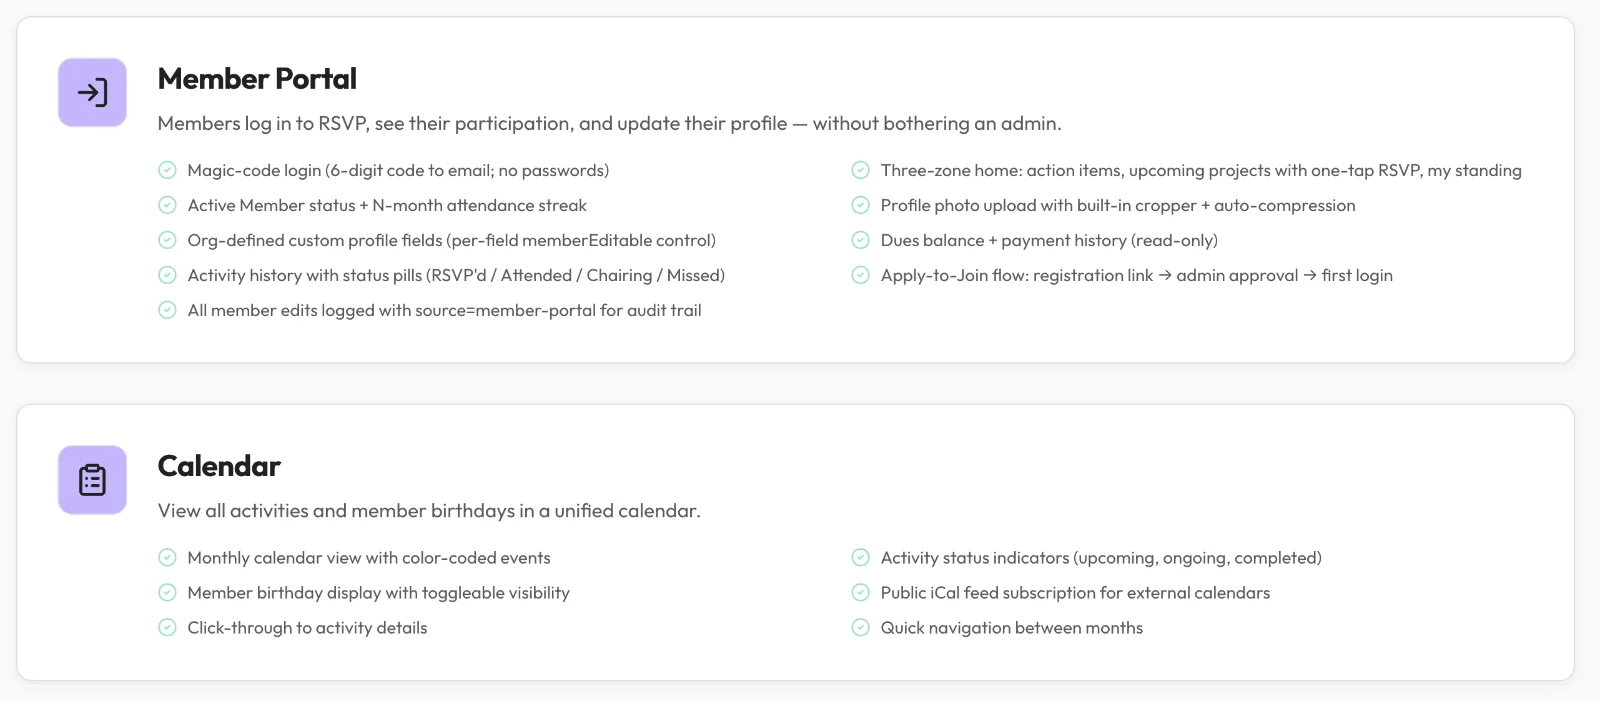Click check icon beside Active Member status
This screenshot has height=701, width=1600.
point(168,205)
